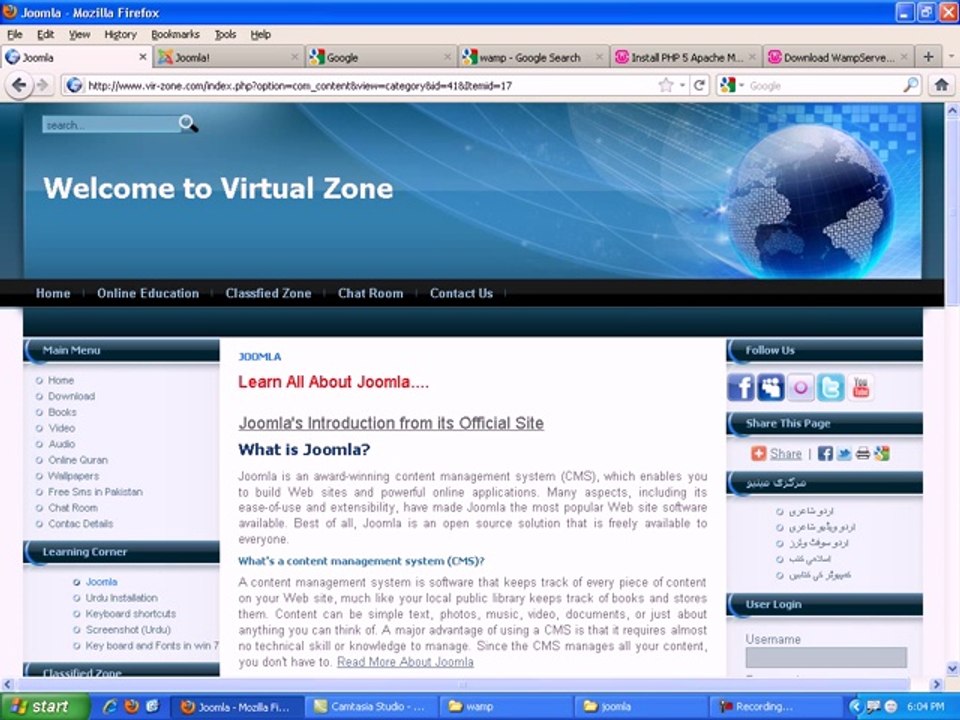Click the Google icon in Share This Page

(882, 453)
